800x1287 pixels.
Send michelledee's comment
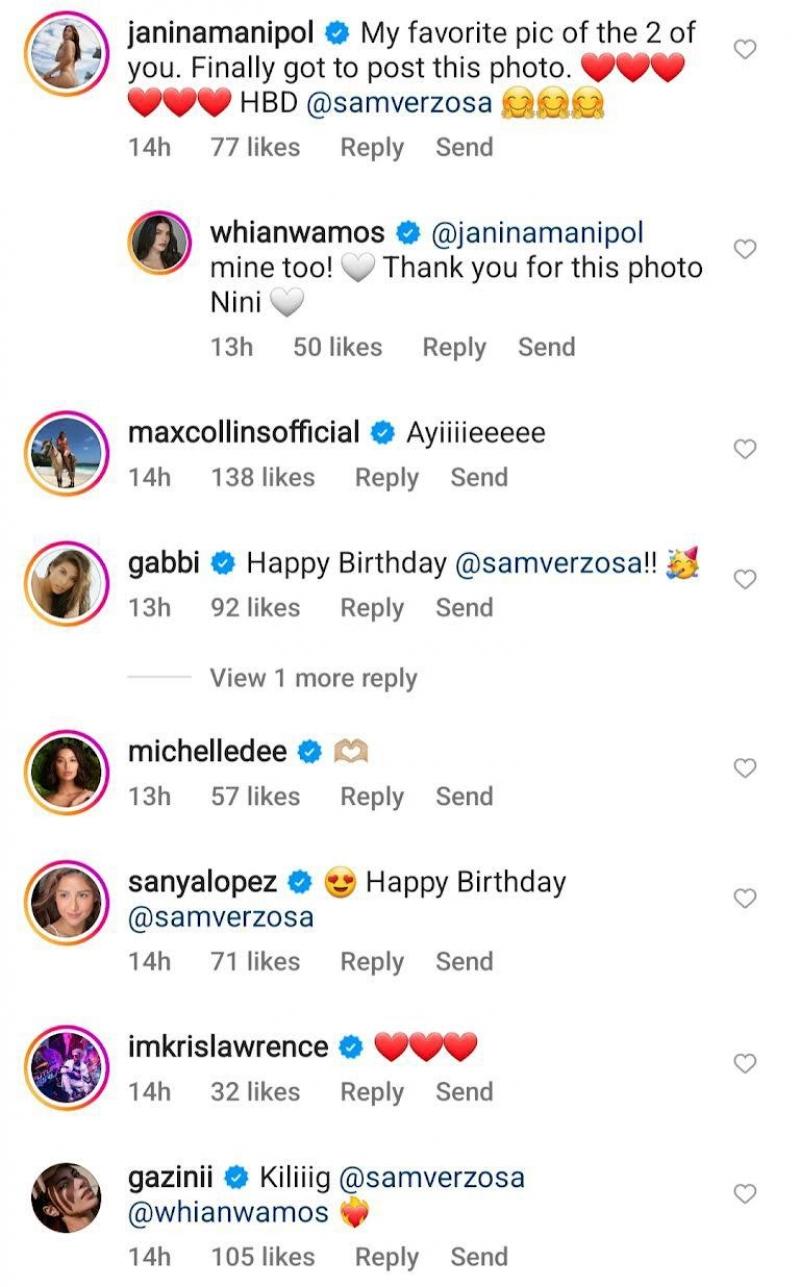[464, 796]
